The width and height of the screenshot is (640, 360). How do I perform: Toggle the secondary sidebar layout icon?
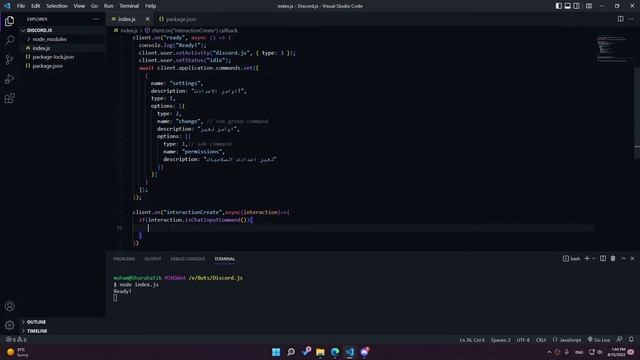pos(576,6)
